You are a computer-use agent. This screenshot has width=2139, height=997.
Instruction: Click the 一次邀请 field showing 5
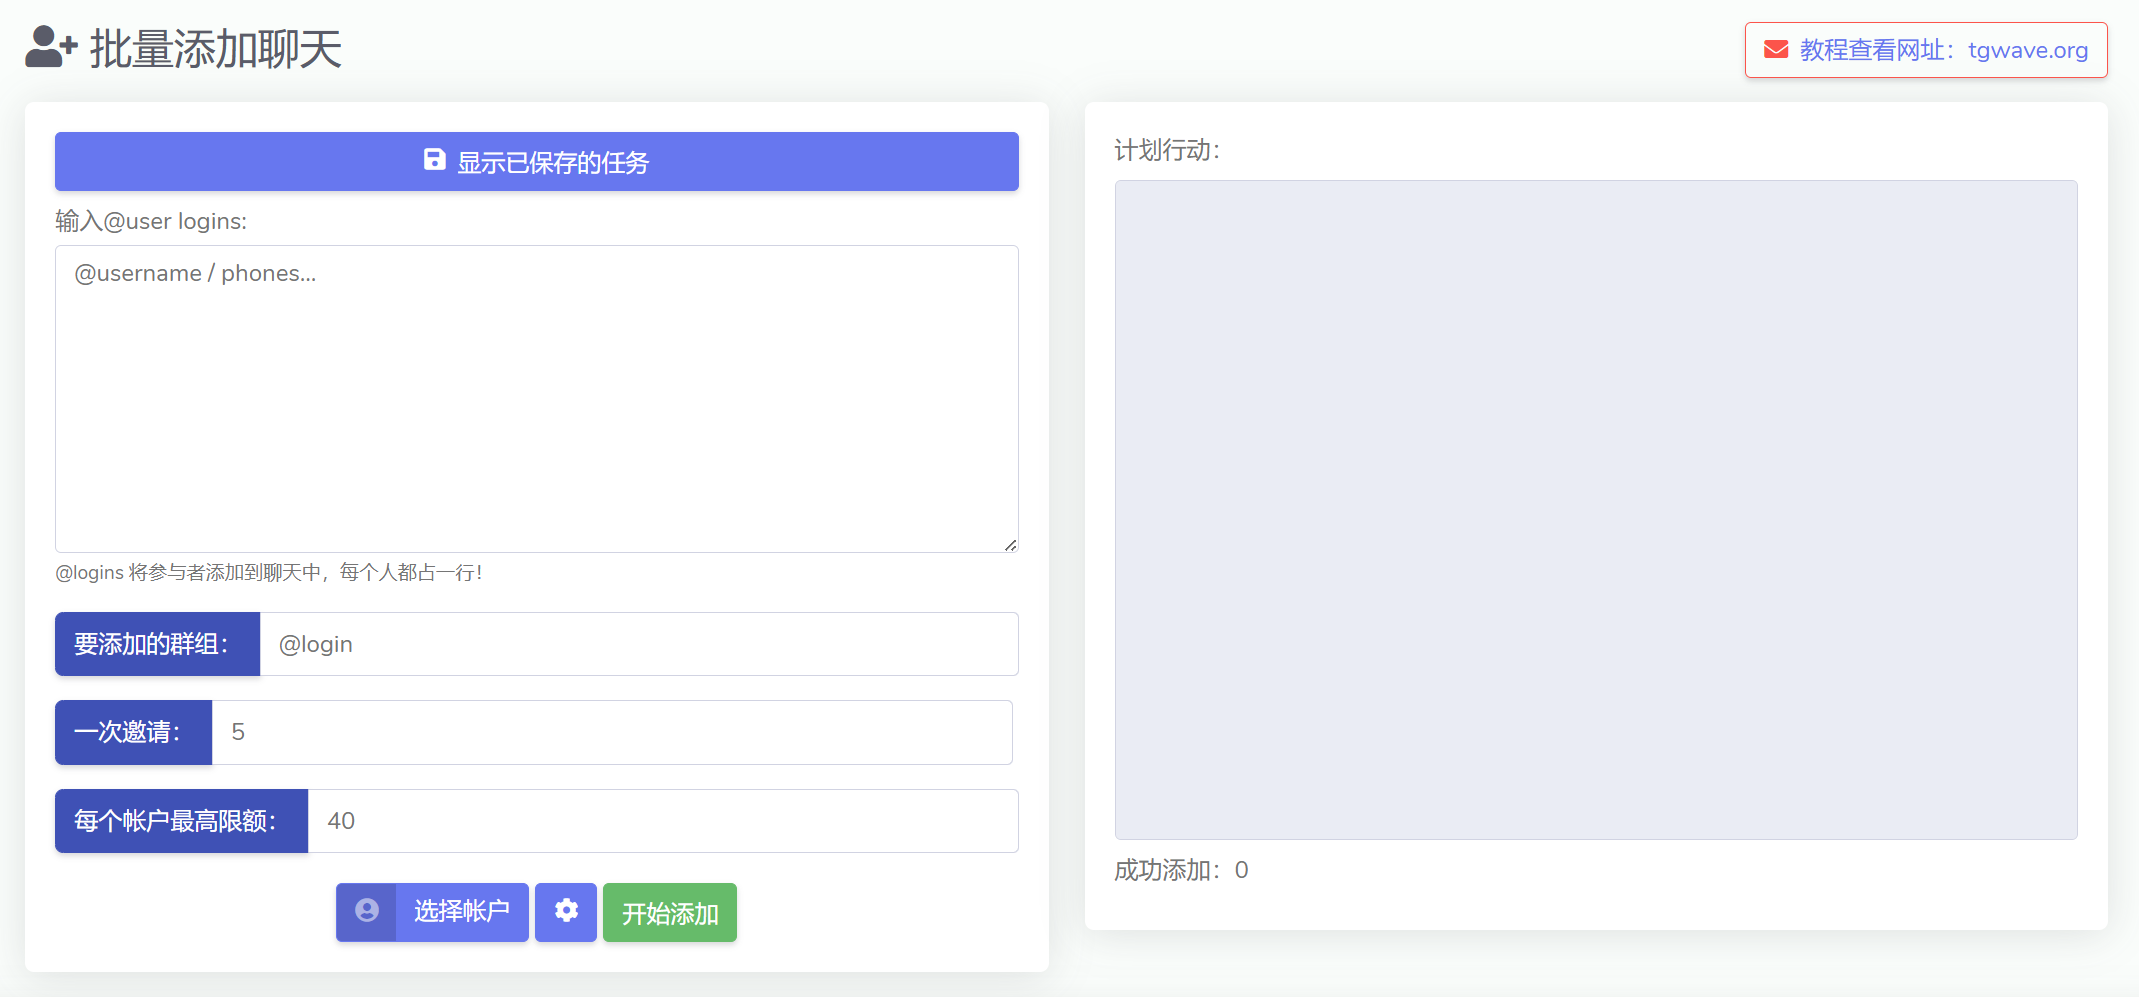tap(612, 732)
